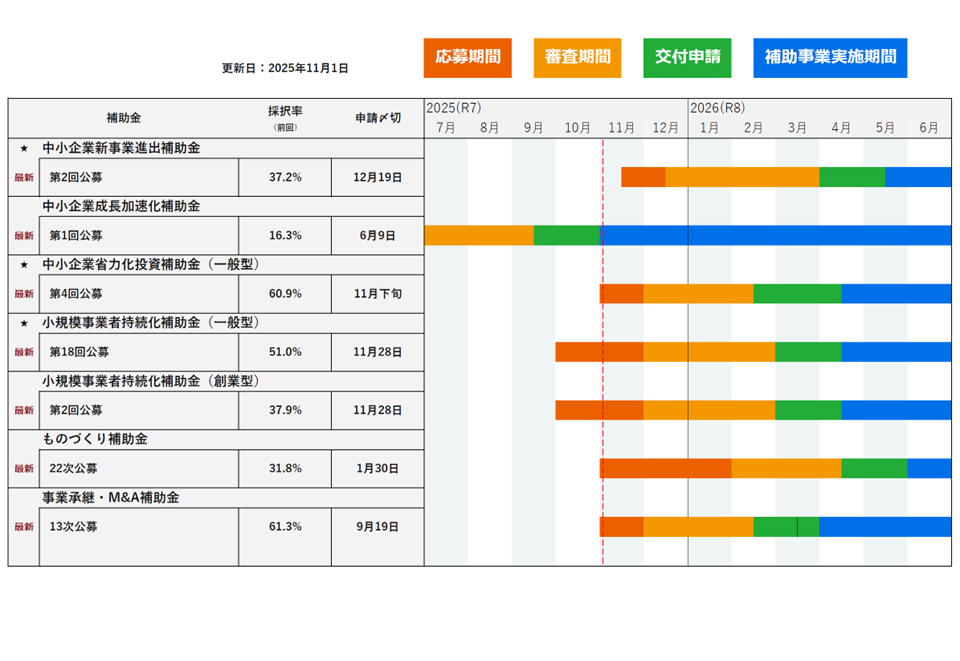Click the dark orange application bar for ものづくり補助金
The image size is (960, 661).
point(665,468)
